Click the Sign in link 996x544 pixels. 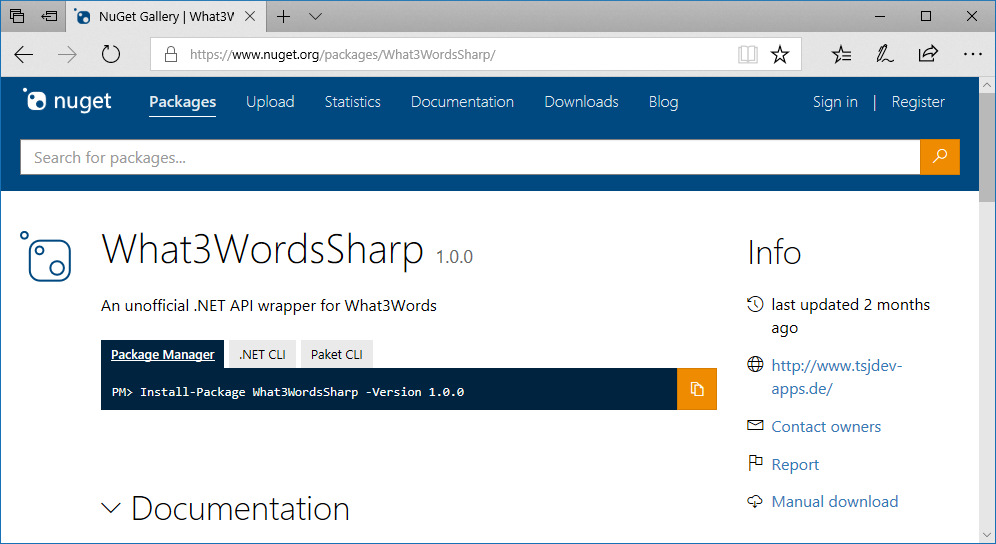click(835, 102)
